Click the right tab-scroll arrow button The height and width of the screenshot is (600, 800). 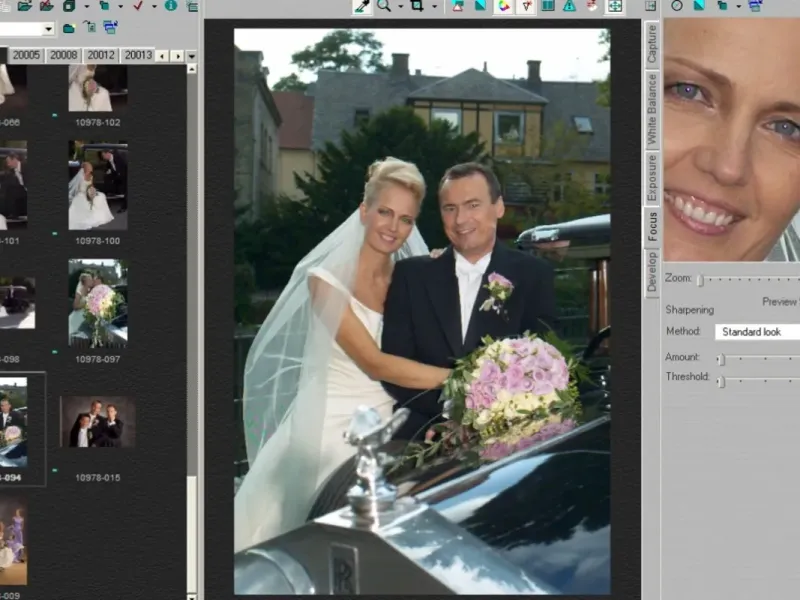177,56
